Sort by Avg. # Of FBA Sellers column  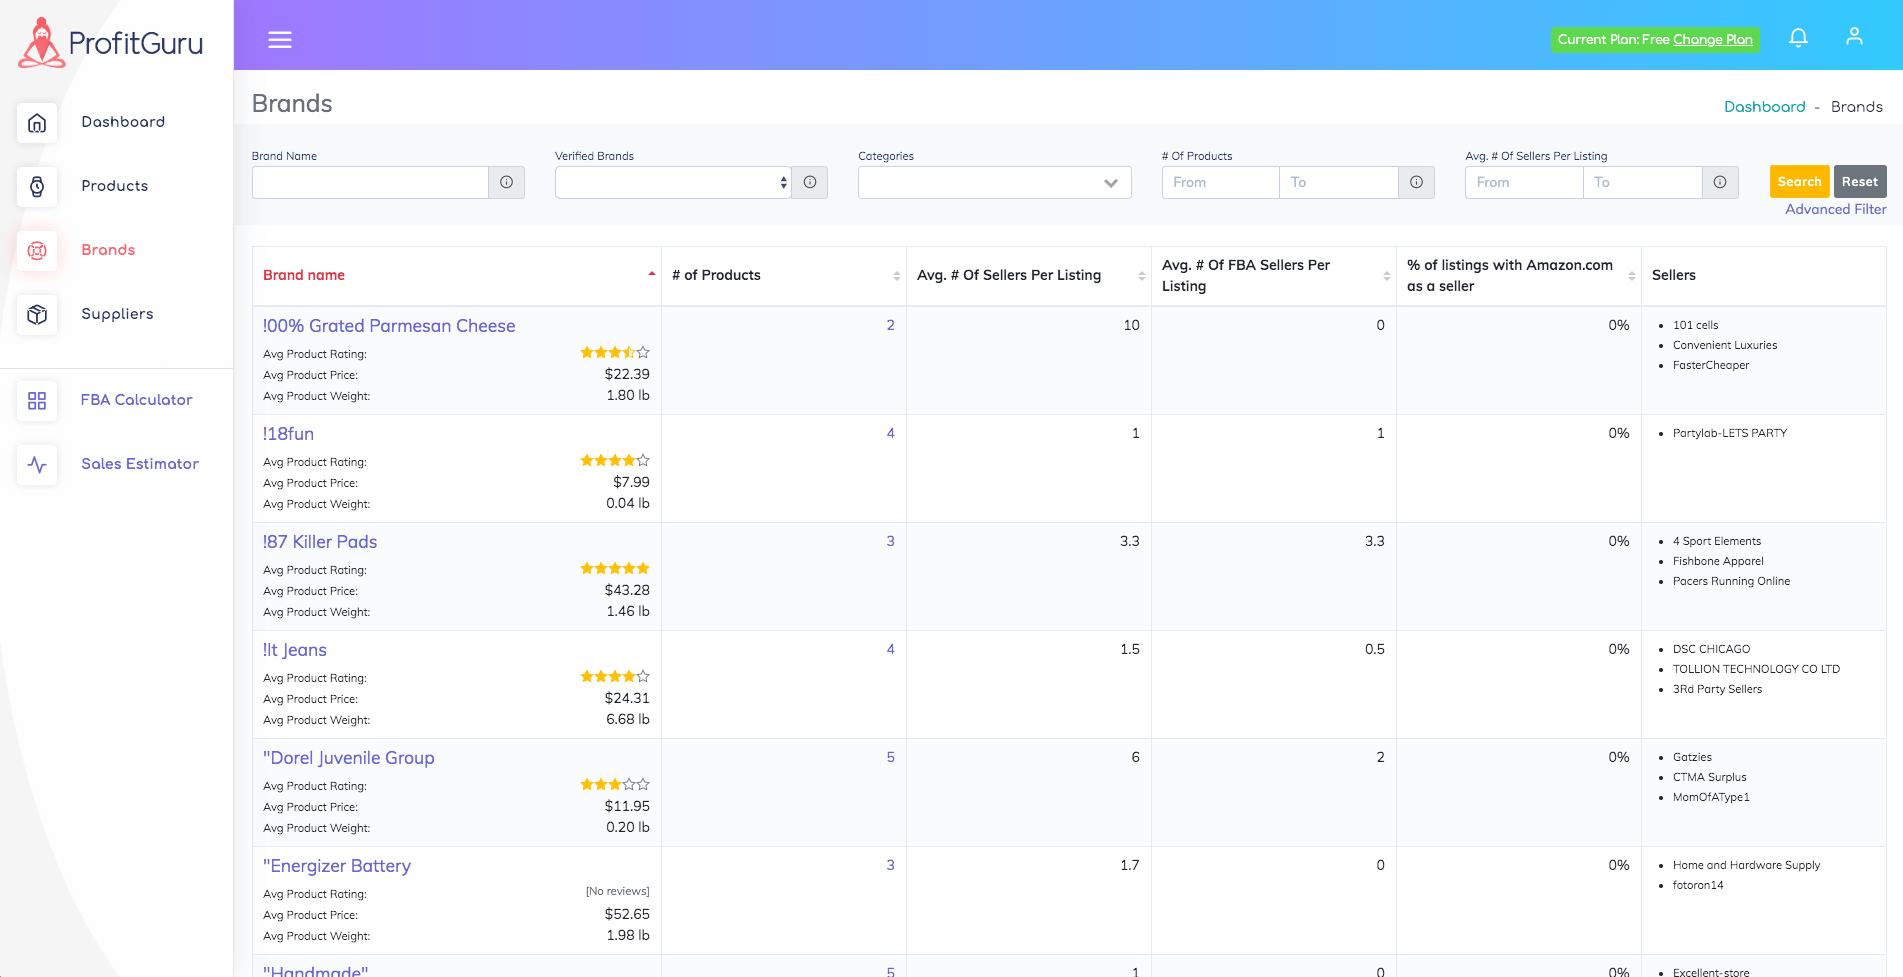[1387, 276]
